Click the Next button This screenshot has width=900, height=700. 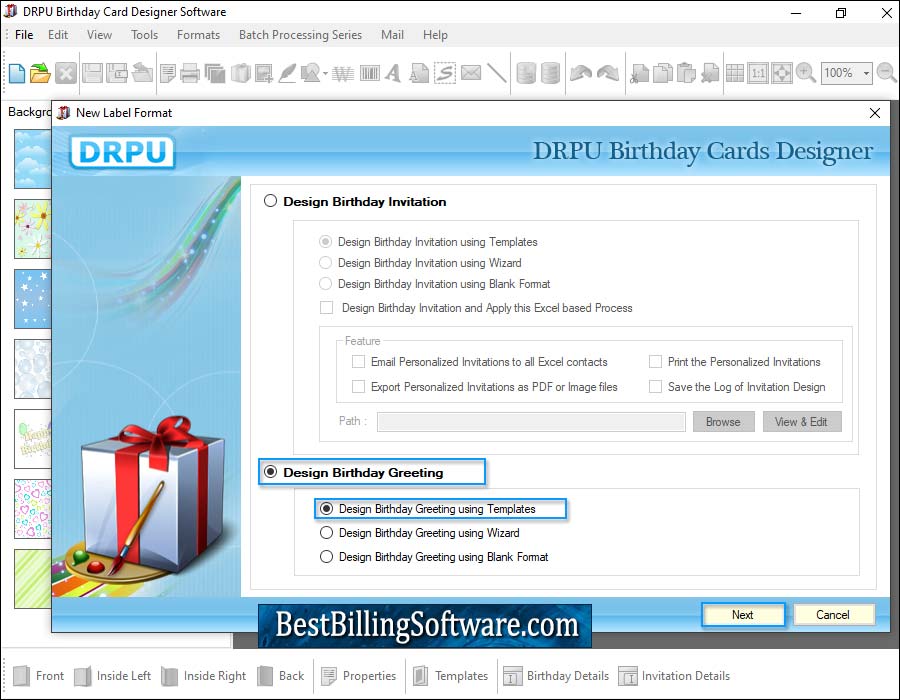[x=743, y=615]
